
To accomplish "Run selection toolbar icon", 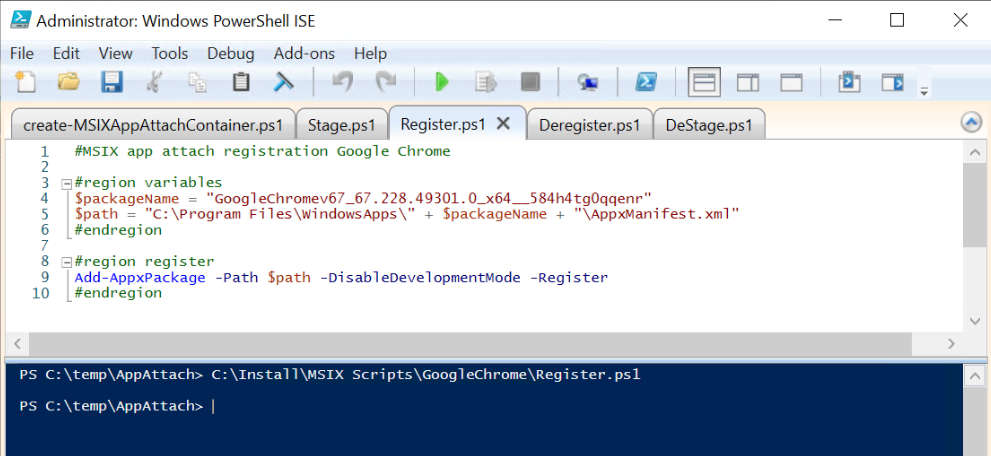I will tap(485, 82).
